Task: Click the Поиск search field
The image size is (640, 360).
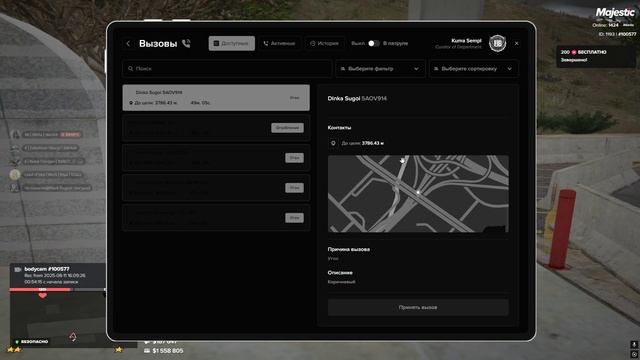Action: pyautogui.click(x=227, y=69)
